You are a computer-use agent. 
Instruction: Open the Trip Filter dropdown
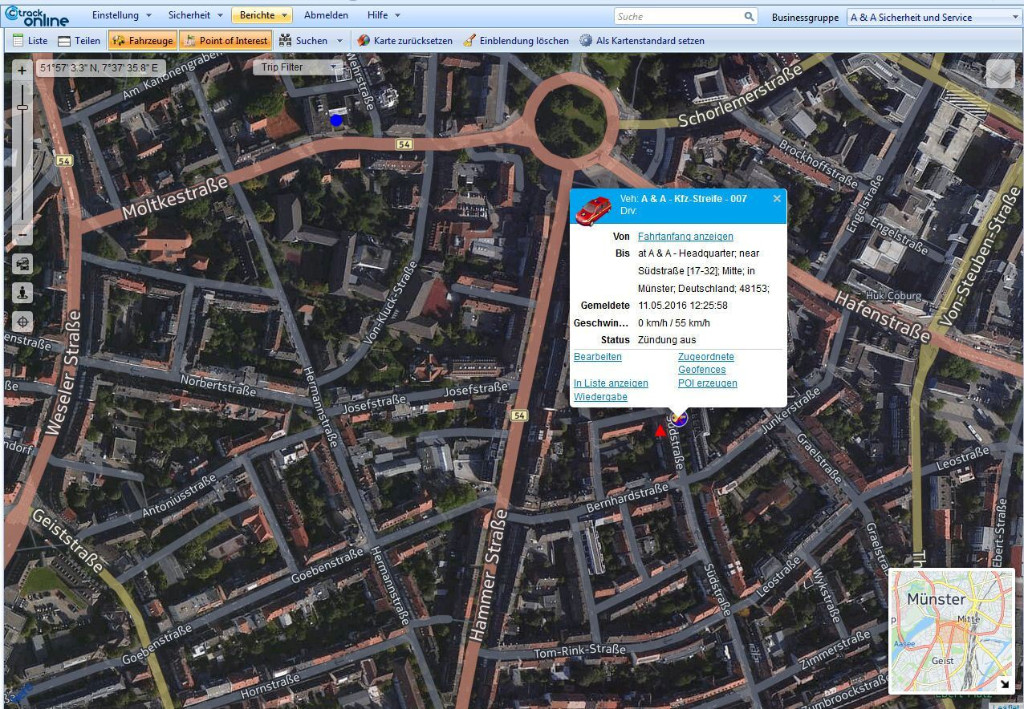tap(298, 67)
